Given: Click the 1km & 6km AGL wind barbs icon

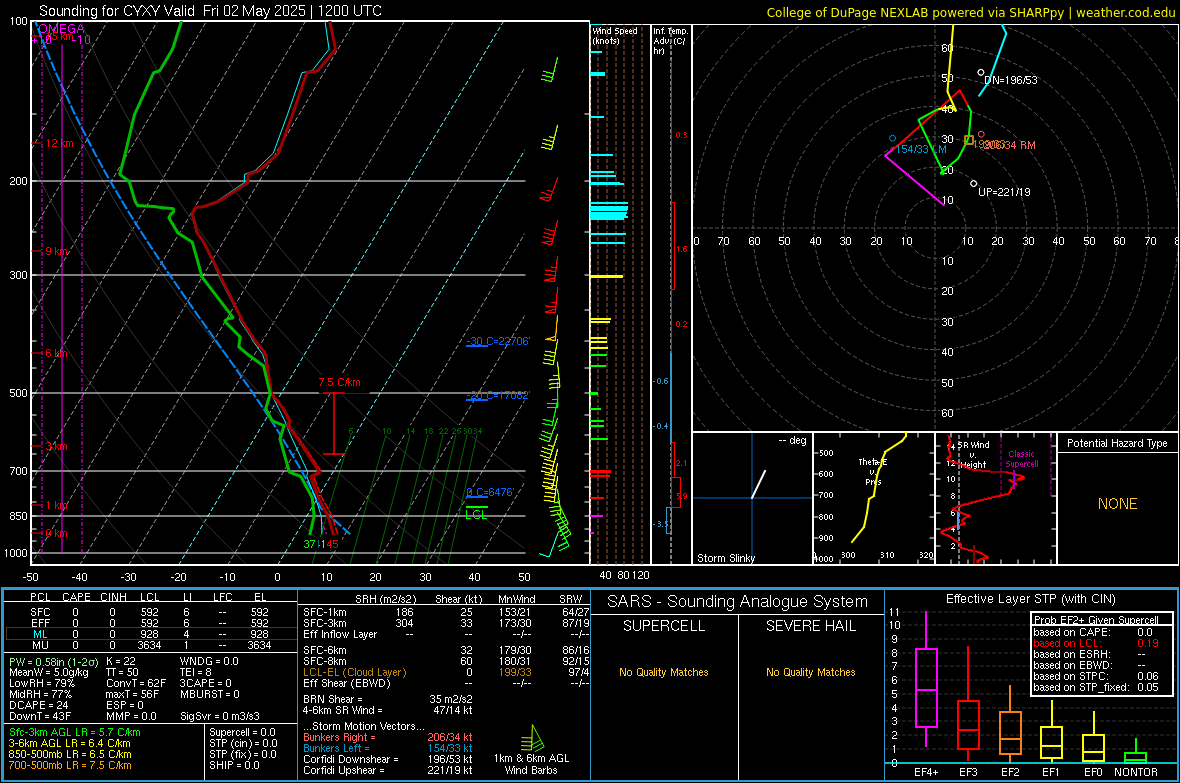Looking at the screenshot, I should point(533,738).
